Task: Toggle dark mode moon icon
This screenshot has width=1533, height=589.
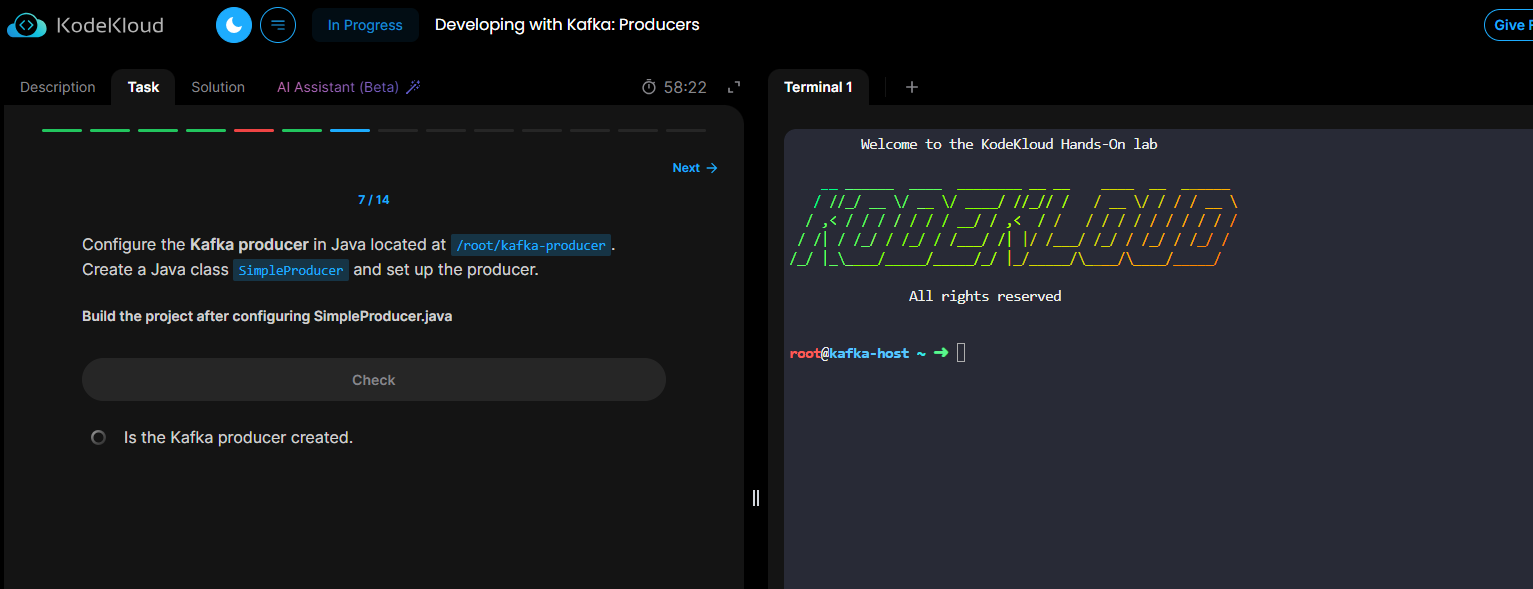Action: click(x=234, y=25)
